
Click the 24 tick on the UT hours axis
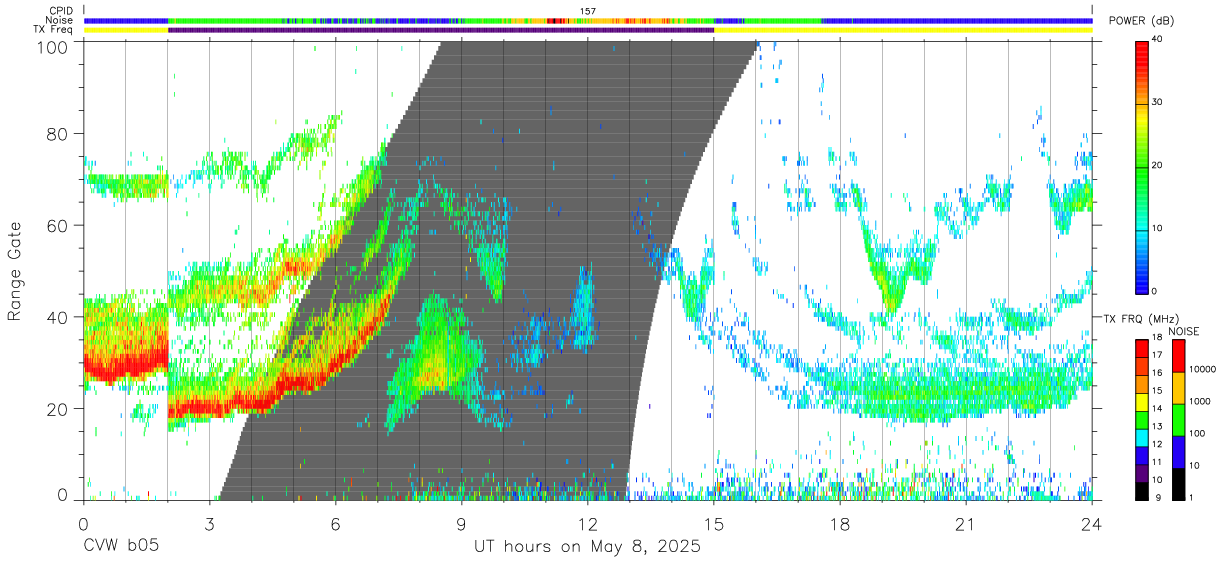coord(1091,524)
